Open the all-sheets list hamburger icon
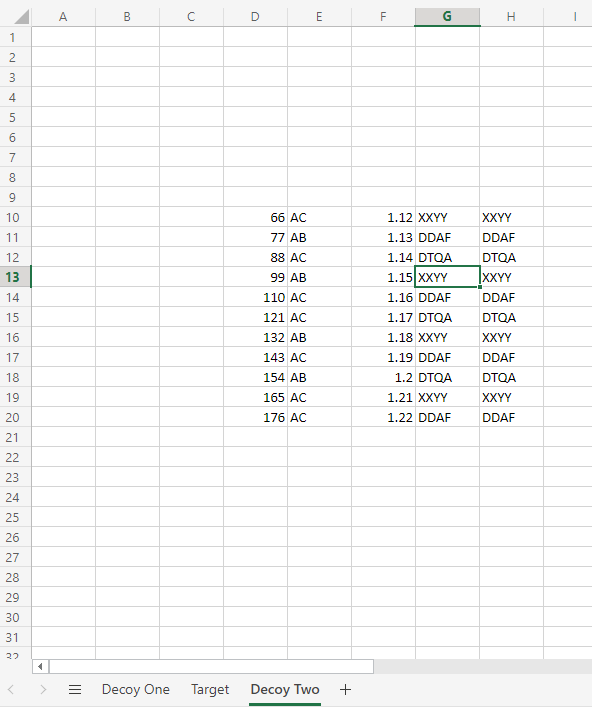The image size is (592, 707). pyautogui.click(x=75, y=689)
